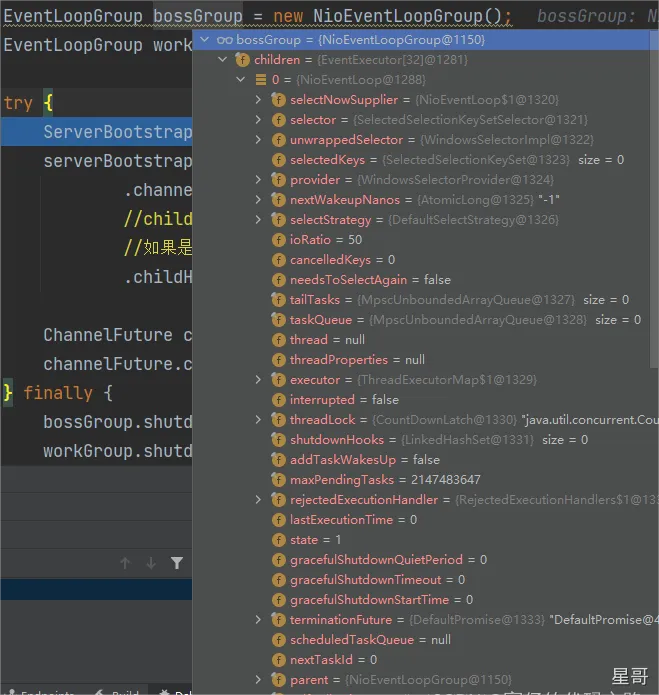This screenshot has width=659, height=695.
Task: Click the glasses watch icon beside bossGroup
Action: coord(225,40)
